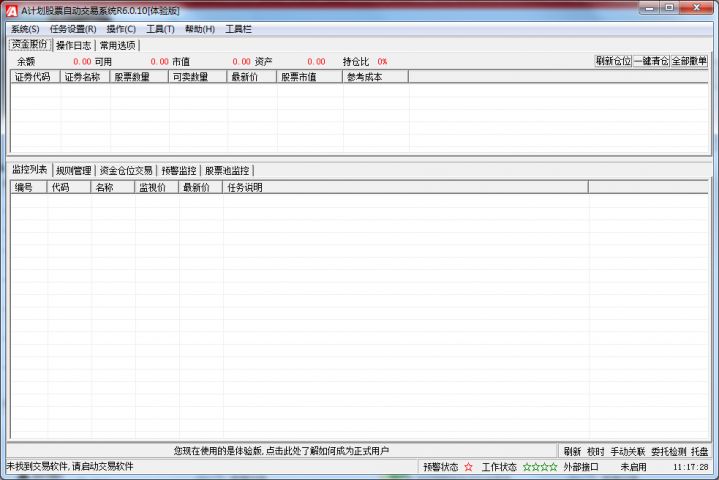This screenshot has width=719, height=480.
Task: Click the red 预警状态 star icon
Action: coord(468,467)
